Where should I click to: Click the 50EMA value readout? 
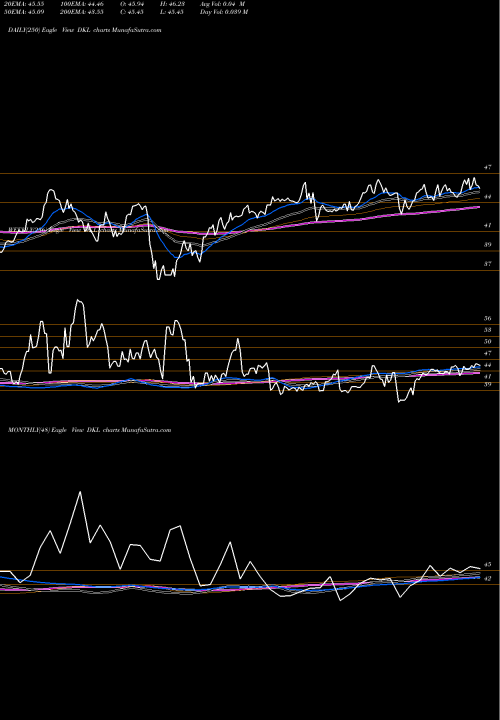[25, 12]
